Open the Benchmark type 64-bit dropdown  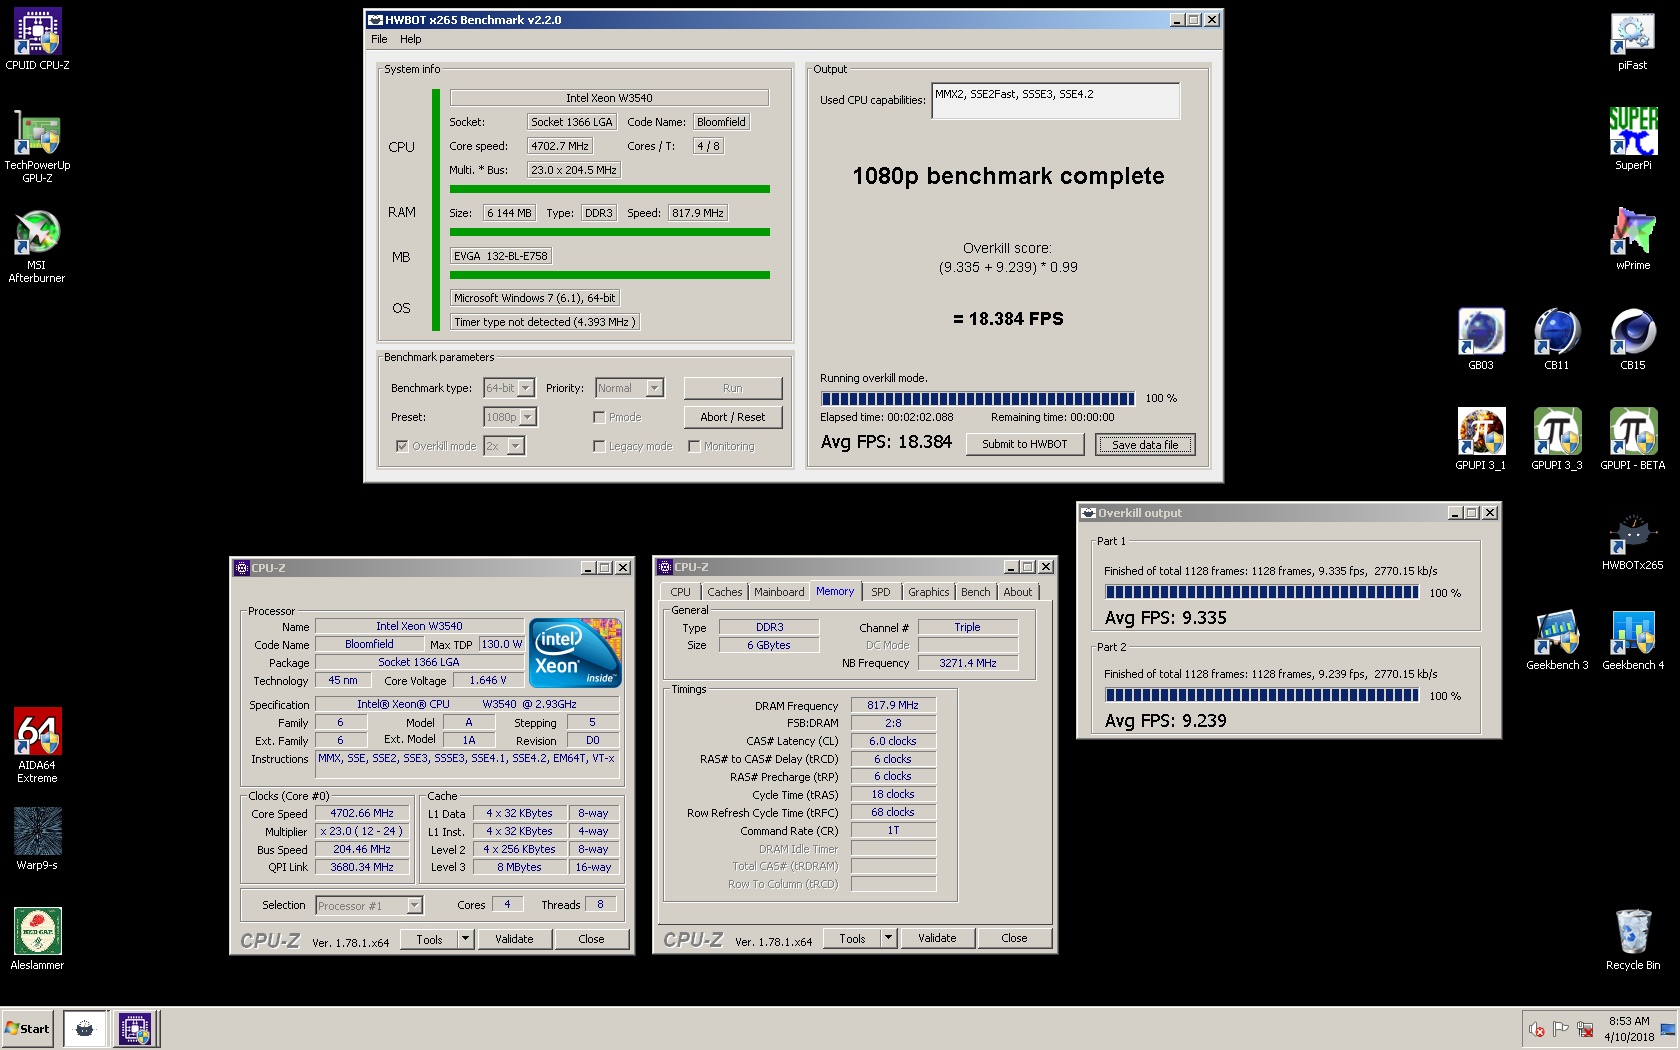509,388
